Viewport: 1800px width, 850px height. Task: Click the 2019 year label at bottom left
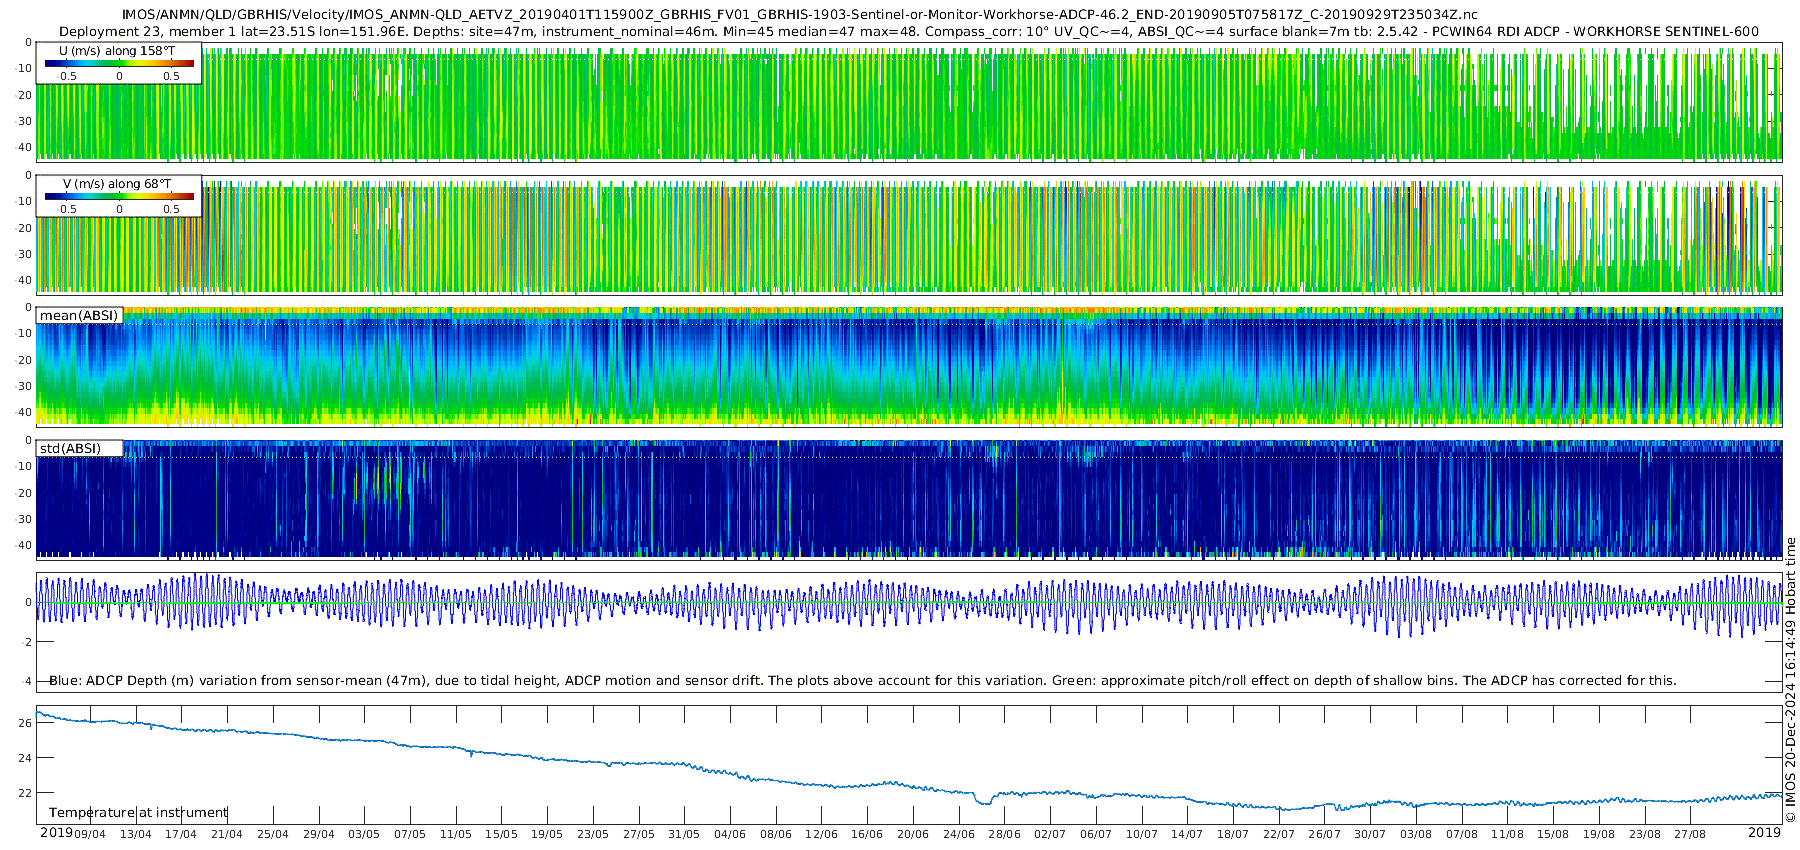(x=56, y=832)
